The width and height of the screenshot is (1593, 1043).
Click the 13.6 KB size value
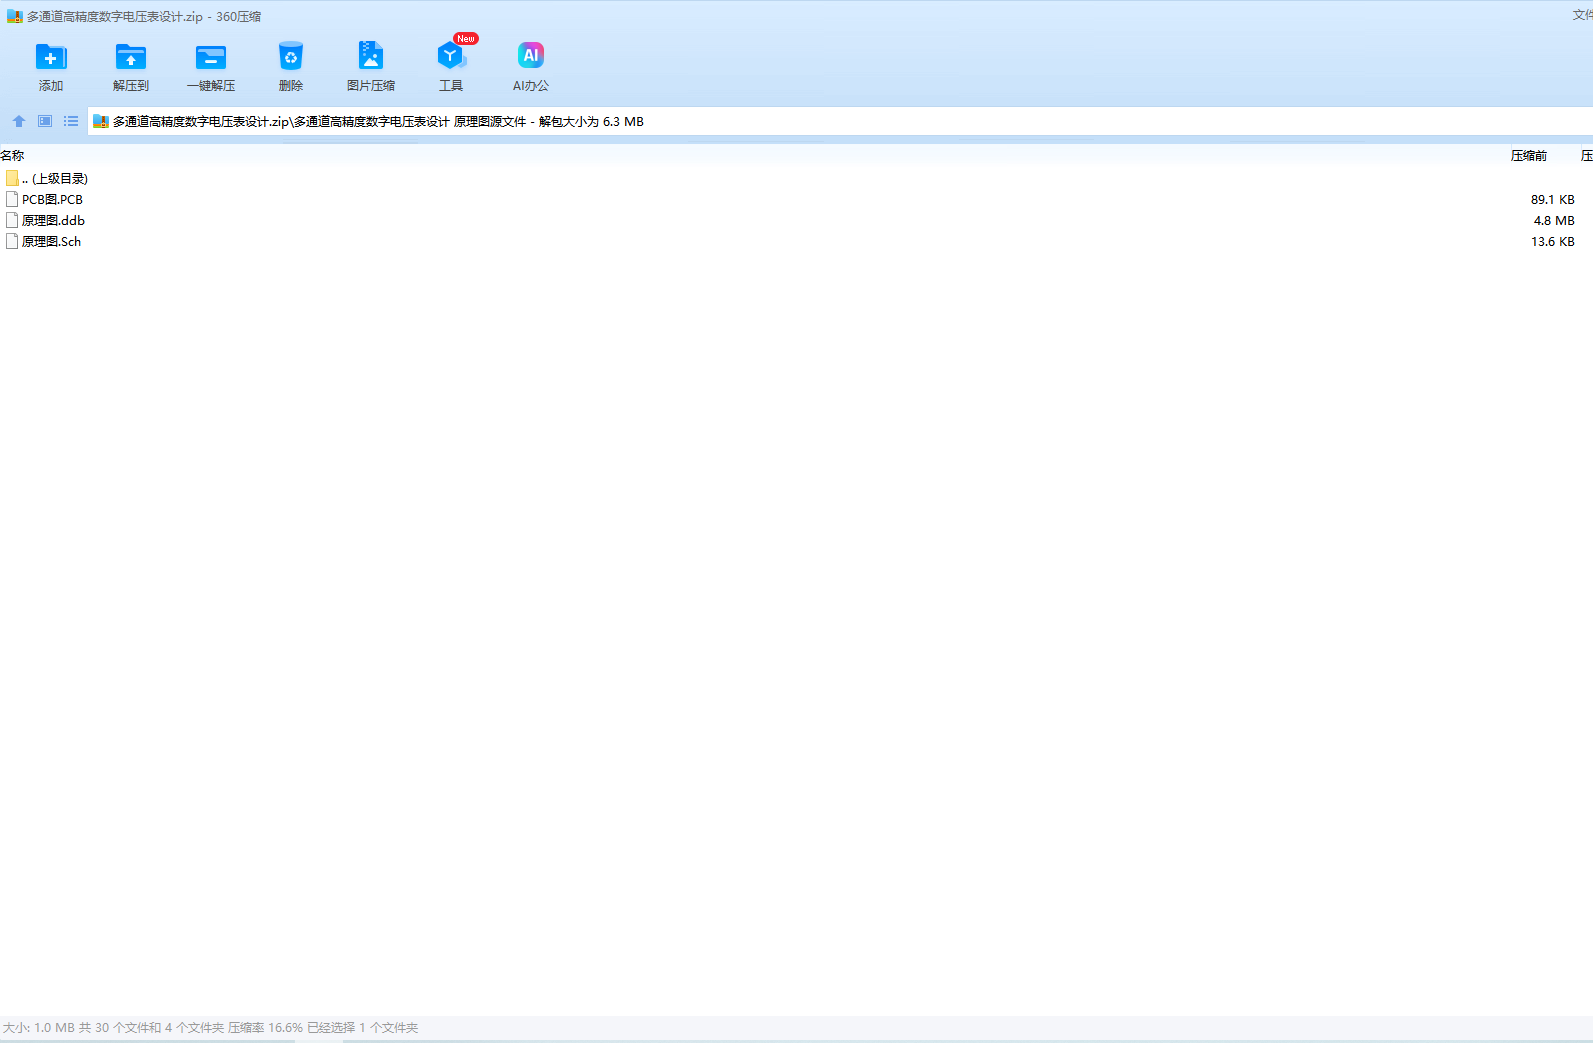click(x=1552, y=241)
